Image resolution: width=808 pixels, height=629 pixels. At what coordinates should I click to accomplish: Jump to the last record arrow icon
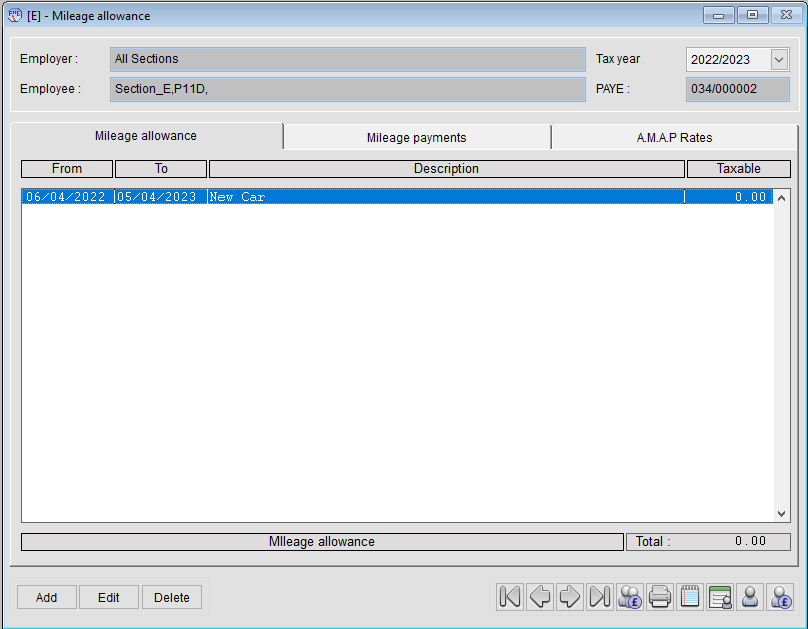pyautogui.click(x=599, y=597)
